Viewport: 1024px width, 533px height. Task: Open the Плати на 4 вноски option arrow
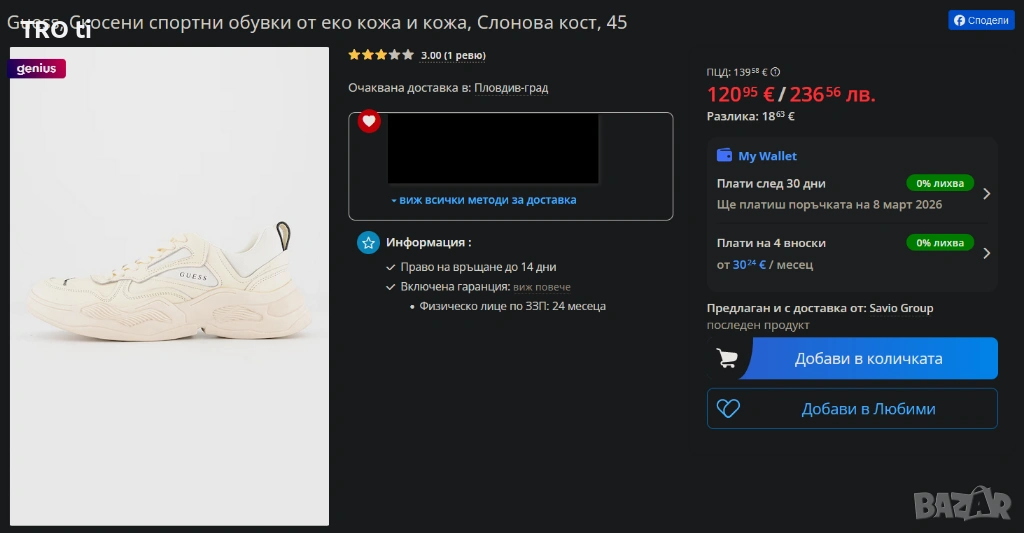pyautogui.click(x=986, y=253)
